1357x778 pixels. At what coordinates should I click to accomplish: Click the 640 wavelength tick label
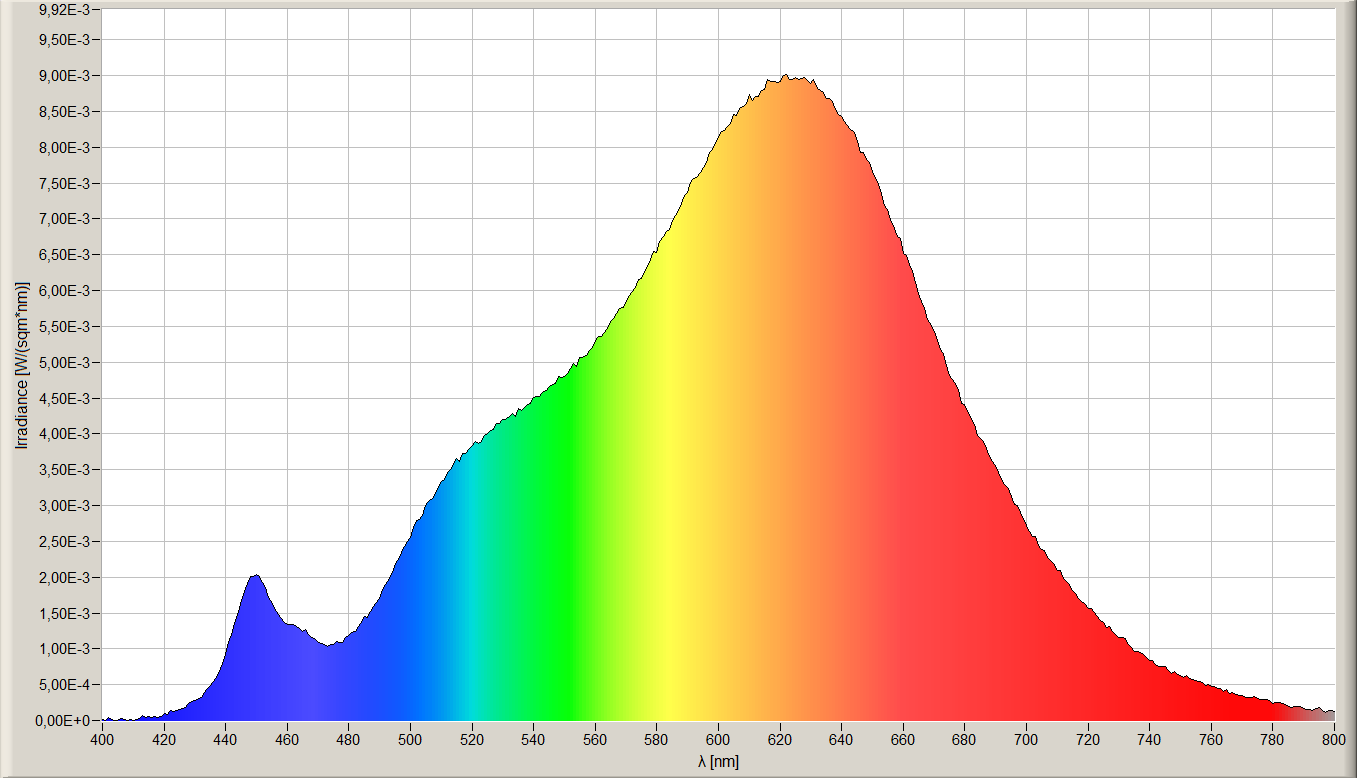tap(841, 740)
